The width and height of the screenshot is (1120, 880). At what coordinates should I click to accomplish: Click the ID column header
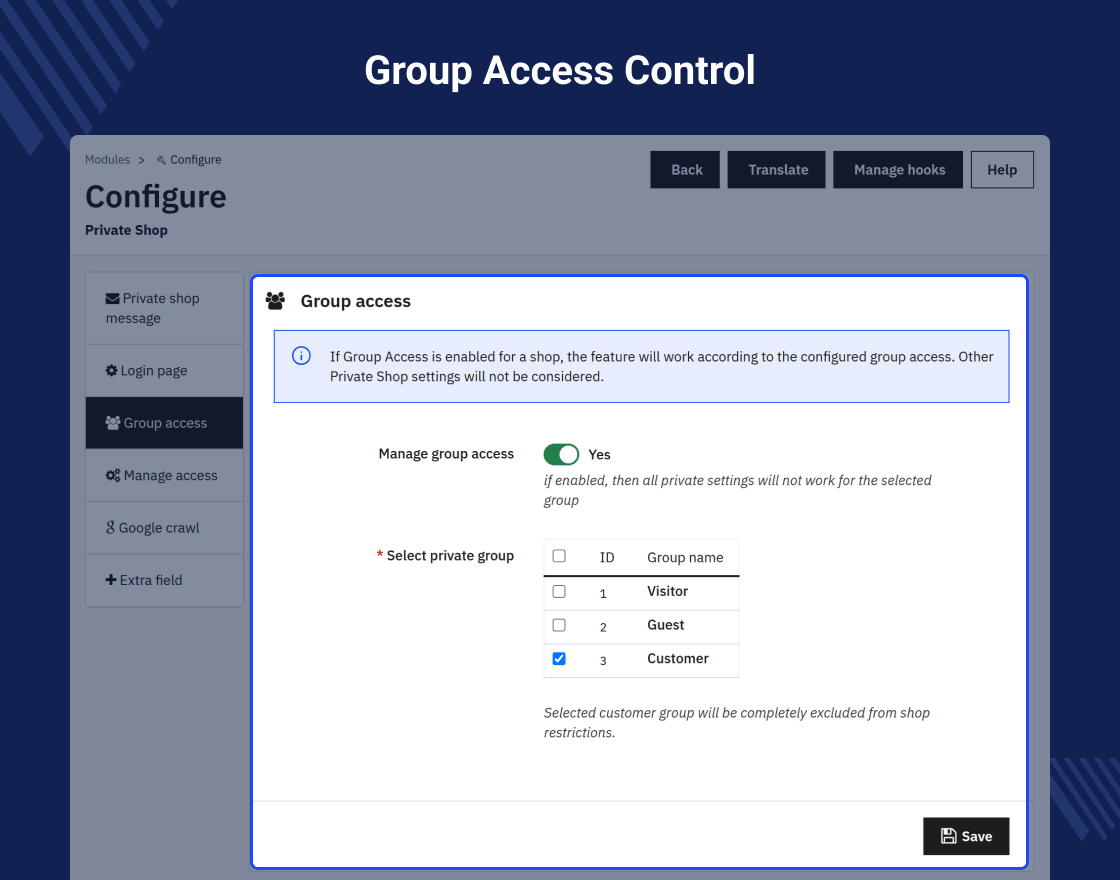point(607,558)
